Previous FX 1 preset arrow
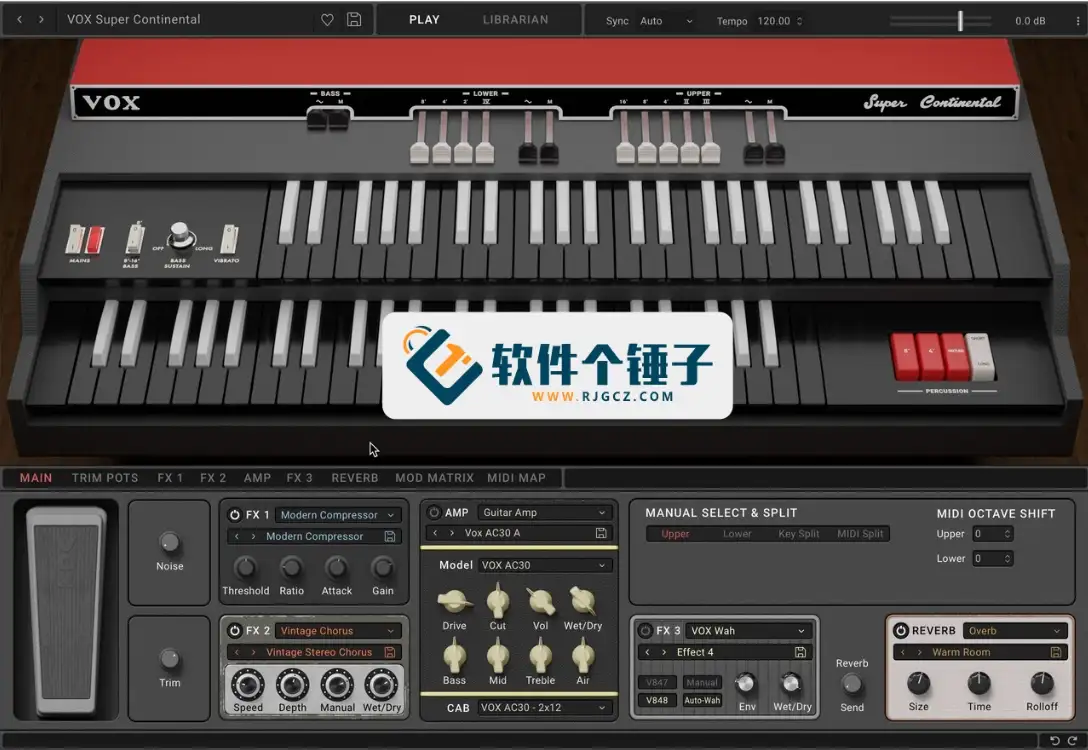Screen dimensions: 1088x750 pyautogui.click(x=237, y=536)
